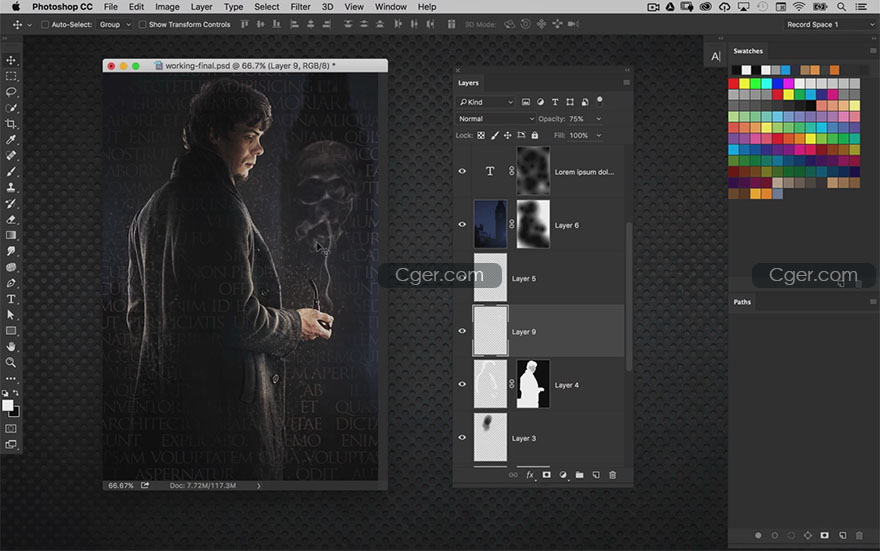Select the Rectangle shape tool
This screenshot has height=551, width=880.
11,330
